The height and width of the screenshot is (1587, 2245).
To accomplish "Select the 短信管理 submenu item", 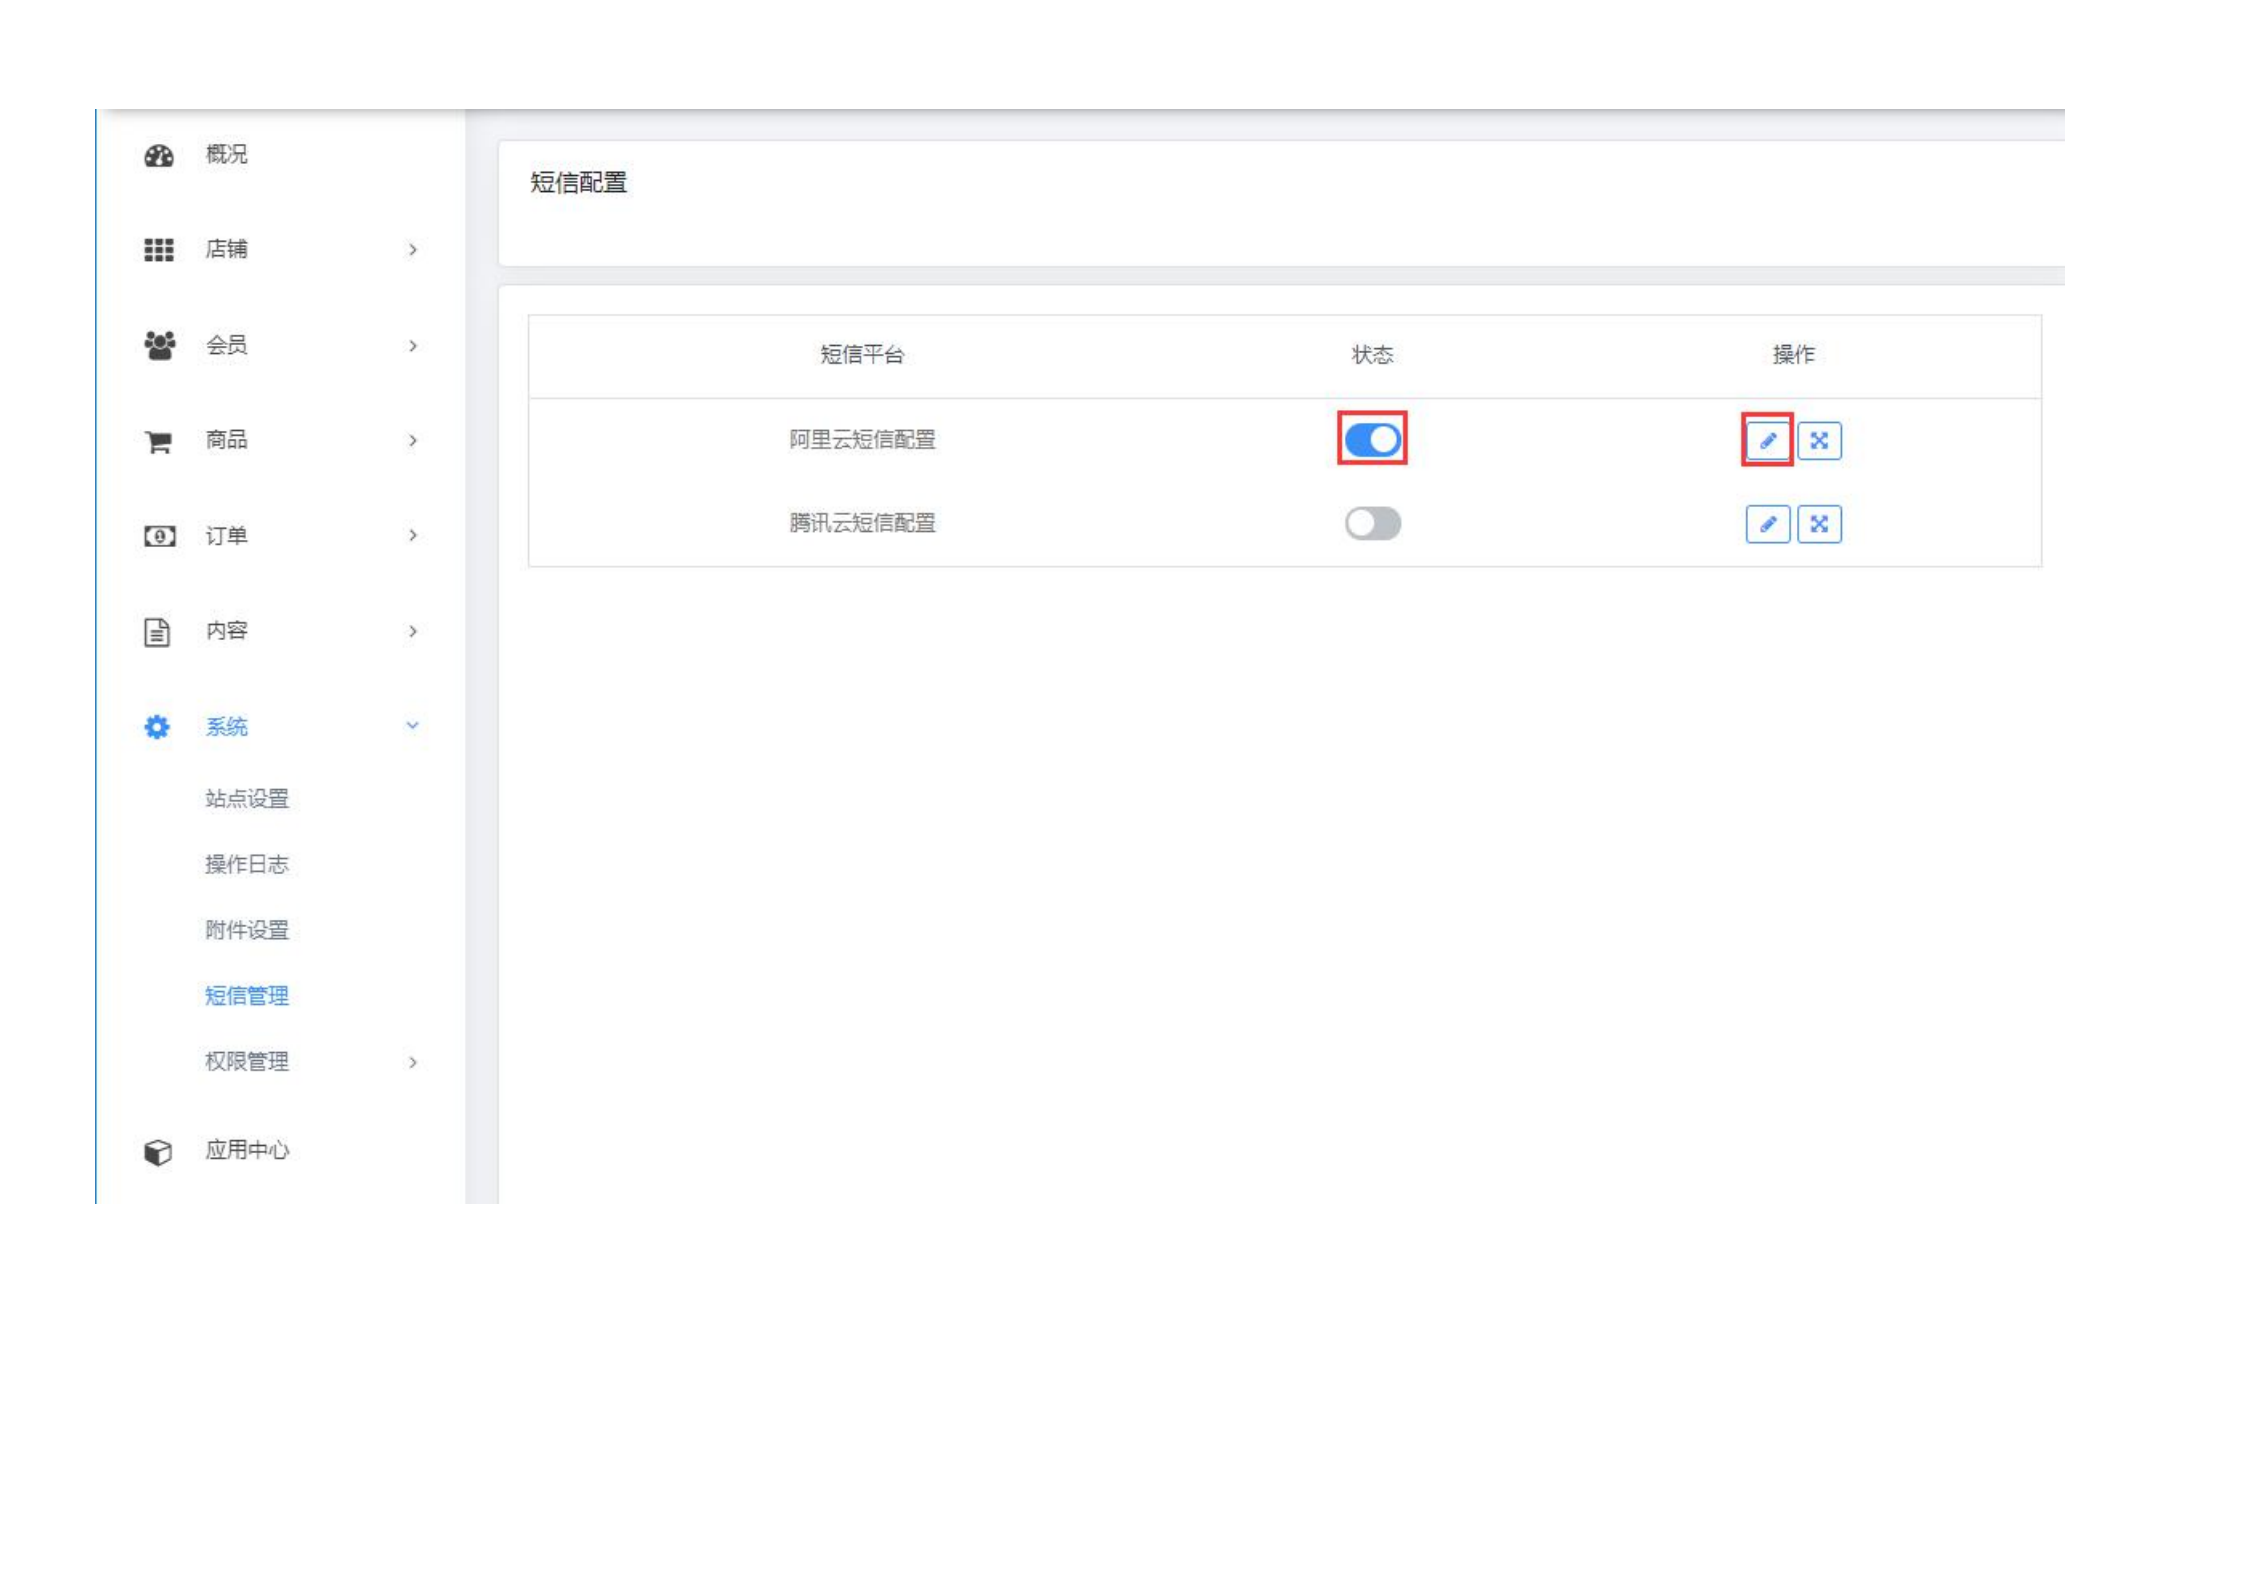I will 247,996.
